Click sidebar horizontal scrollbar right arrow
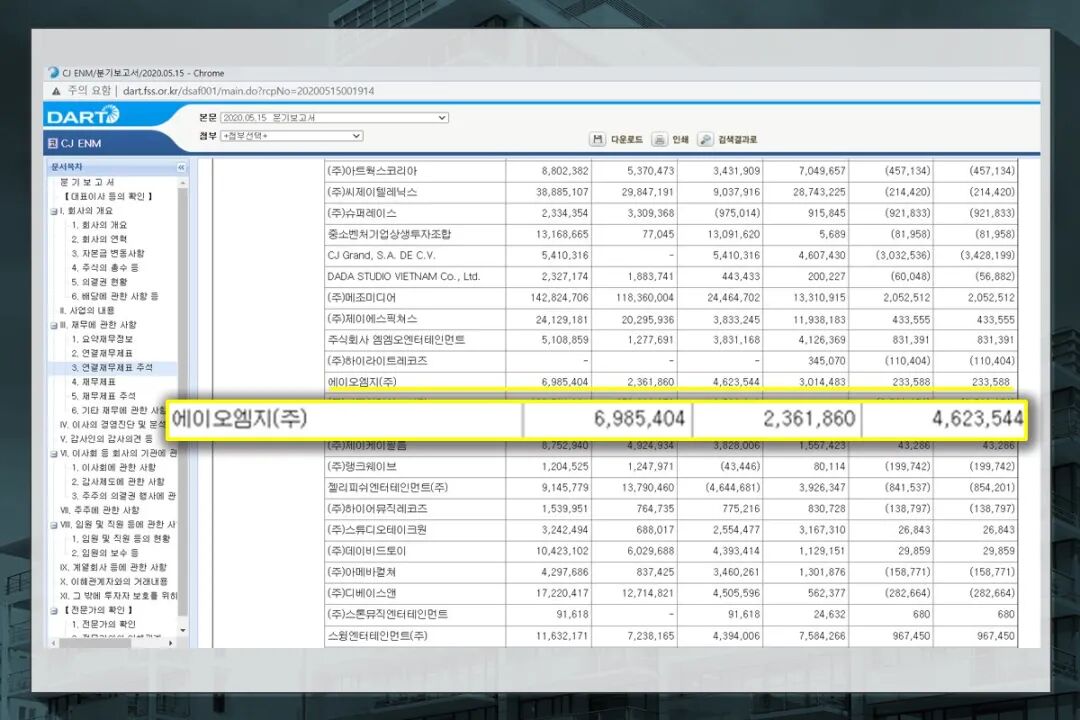 171,643
